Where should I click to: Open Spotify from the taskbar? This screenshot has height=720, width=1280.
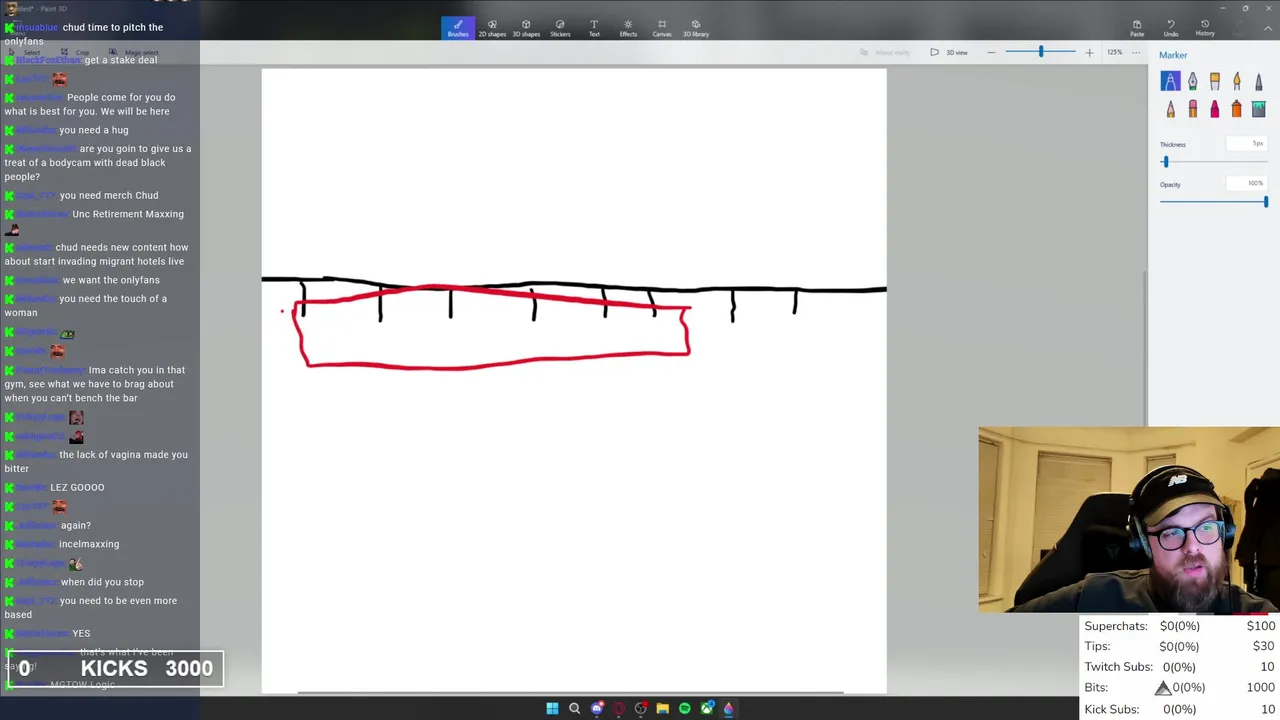click(x=684, y=708)
